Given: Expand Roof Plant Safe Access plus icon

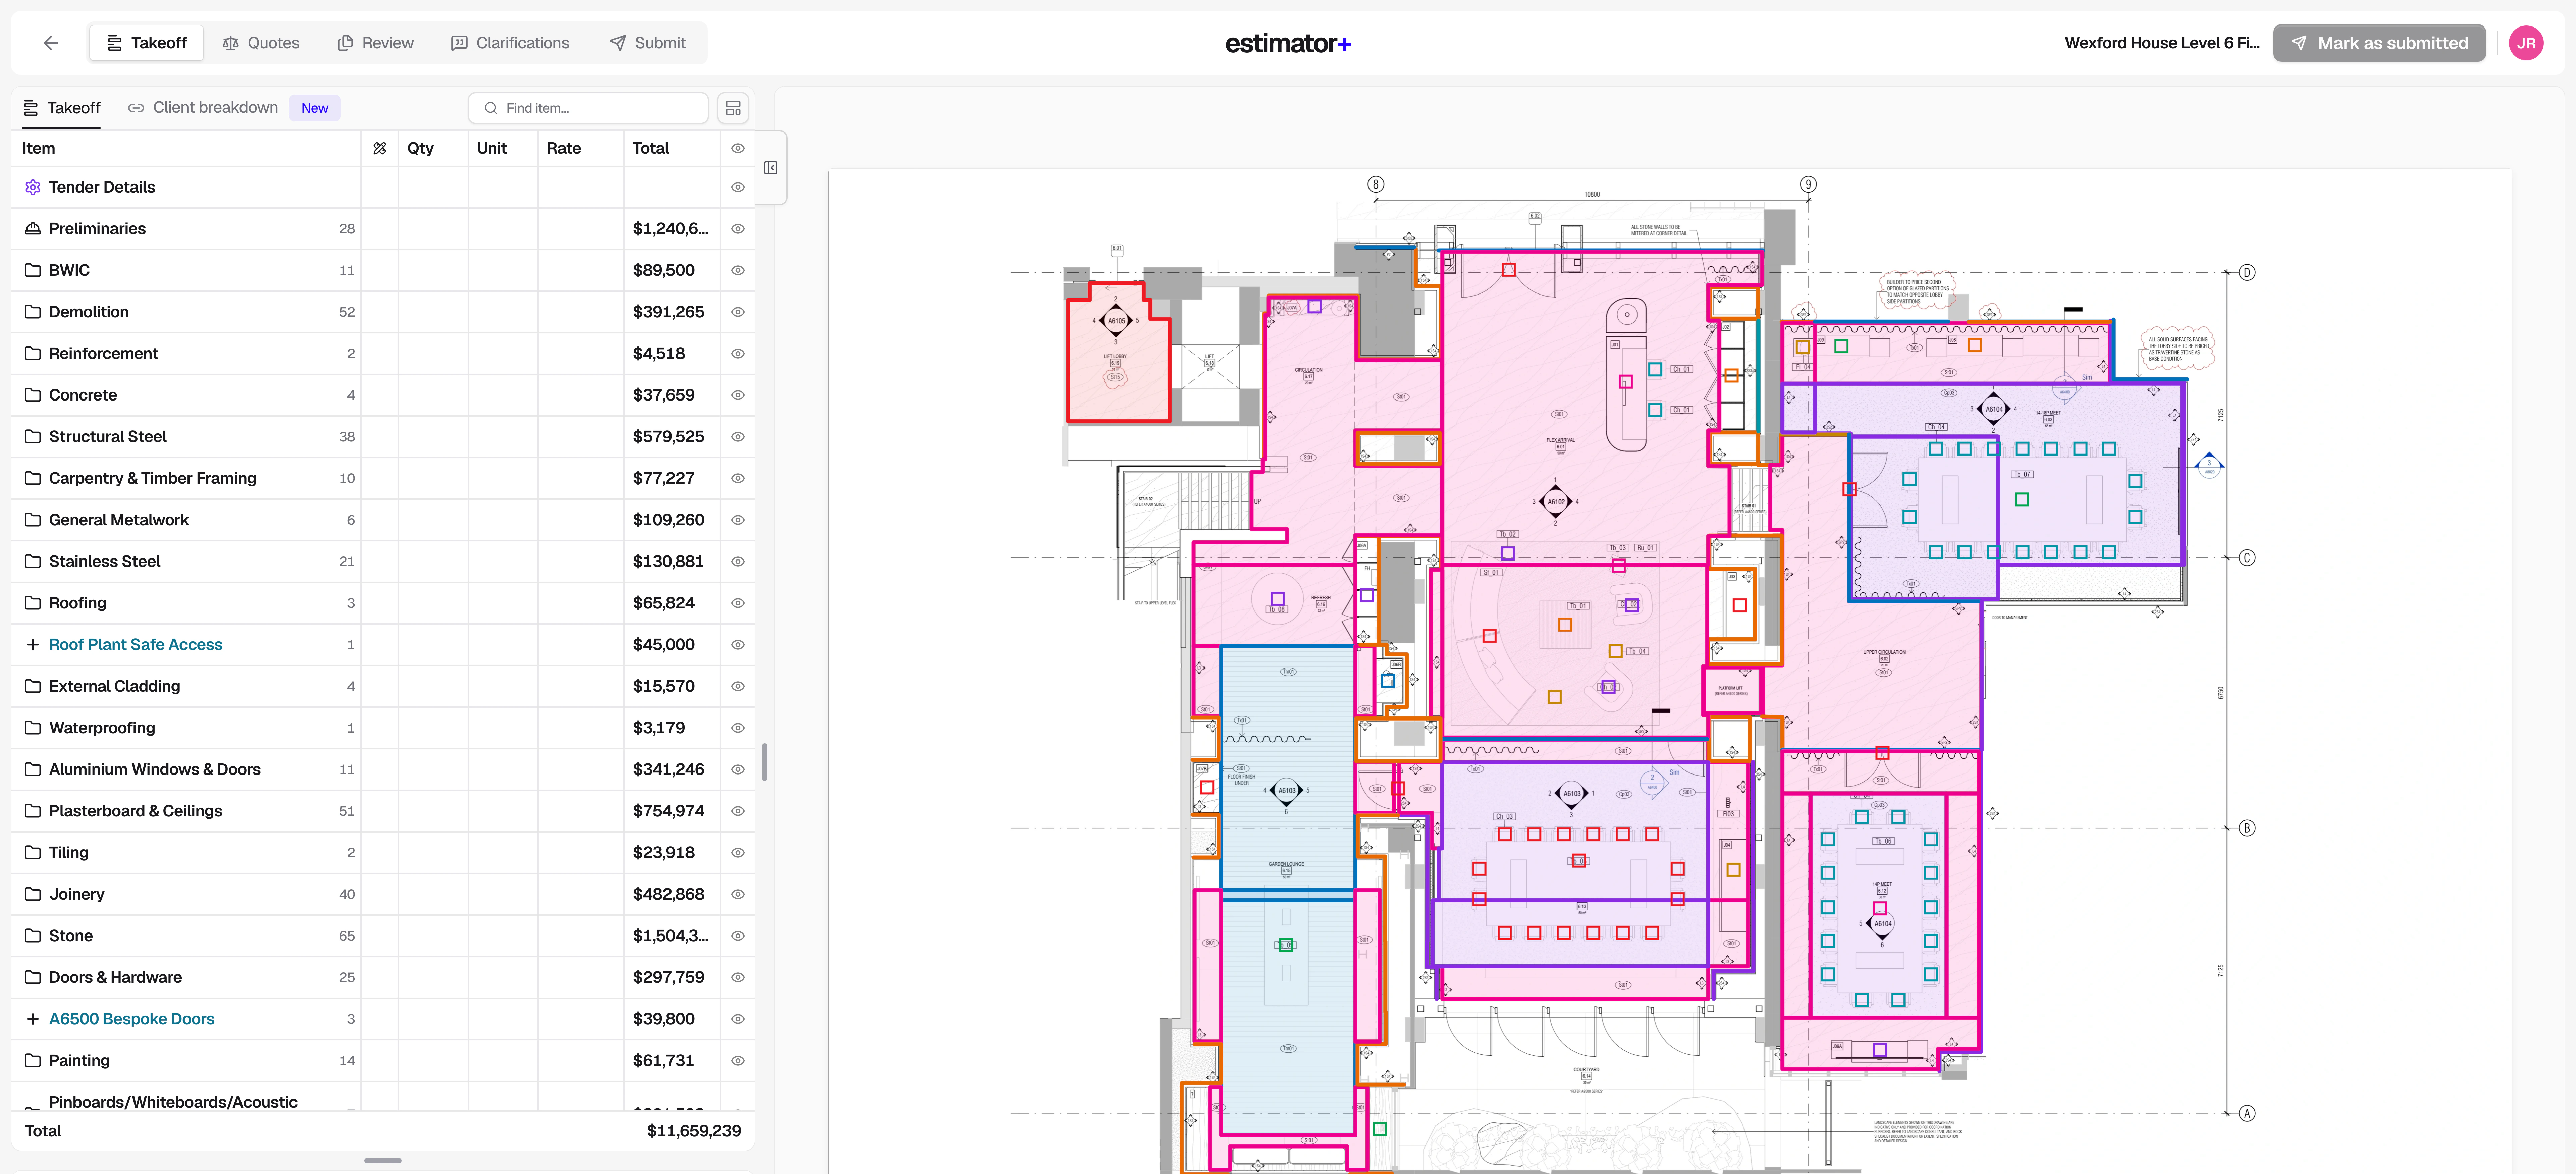Looking at the screenshot, I should pyautogui.click(x=33, y=645).
